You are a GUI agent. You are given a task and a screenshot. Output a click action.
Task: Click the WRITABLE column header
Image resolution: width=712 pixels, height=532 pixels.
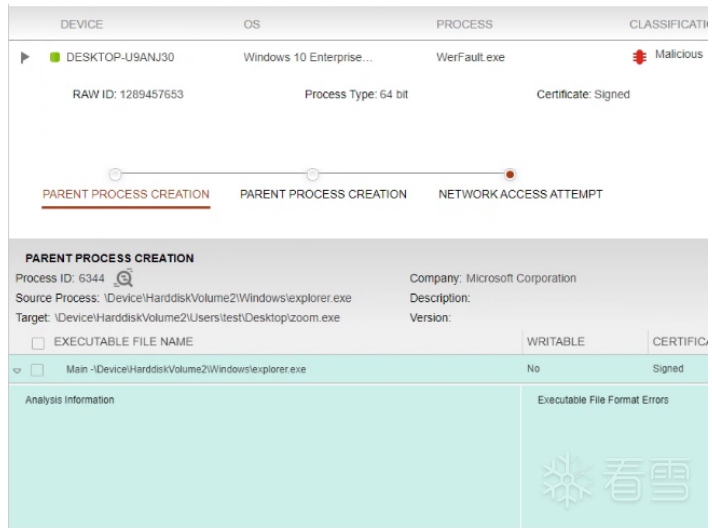(555, 341)
